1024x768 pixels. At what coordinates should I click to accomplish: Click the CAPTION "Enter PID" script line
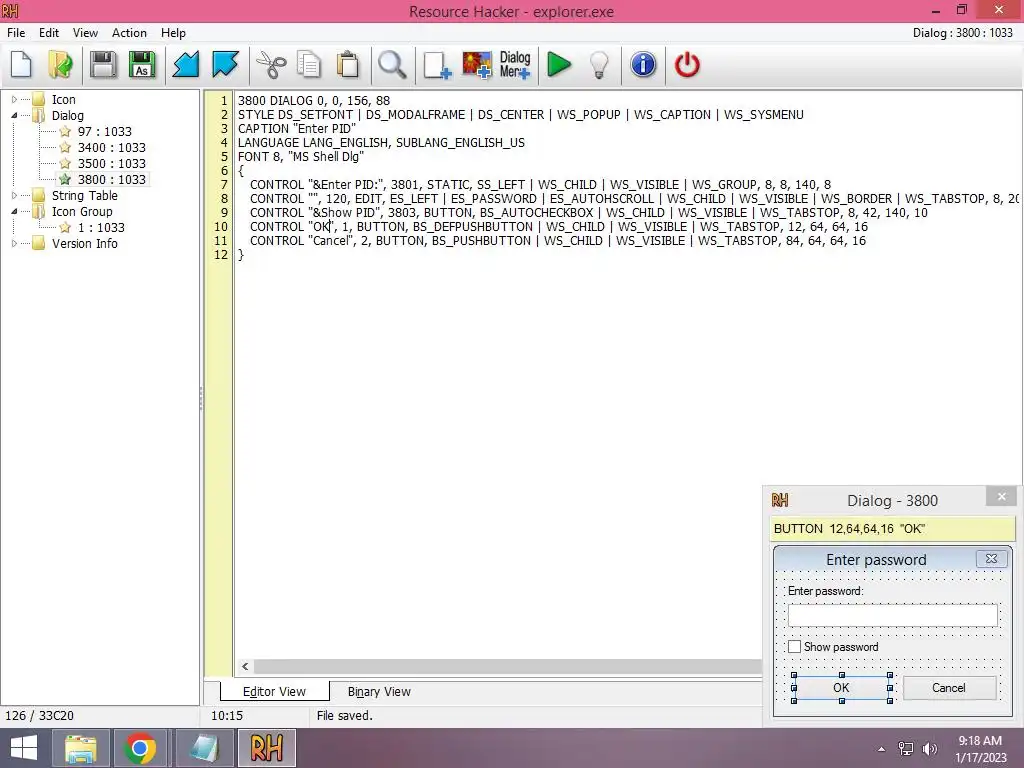(x=297, y=129)
